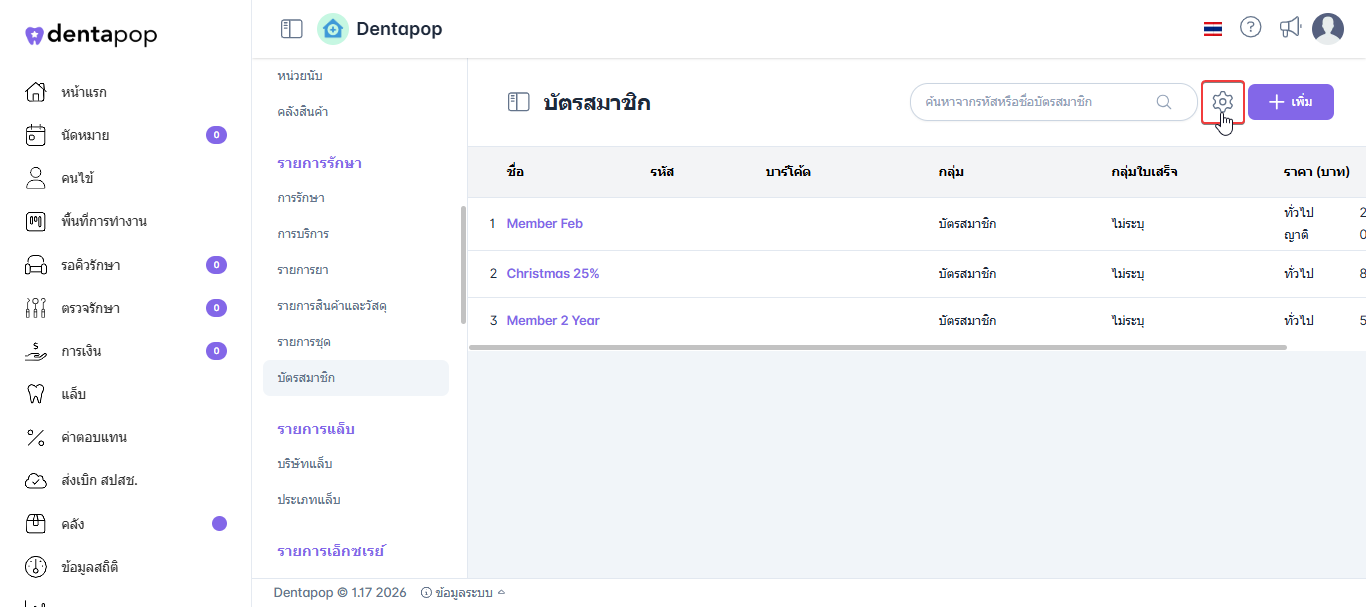Toggle sidebar panel icon beside Dentapop logo
Screen dimensions: 1366x607
point(291,29)
